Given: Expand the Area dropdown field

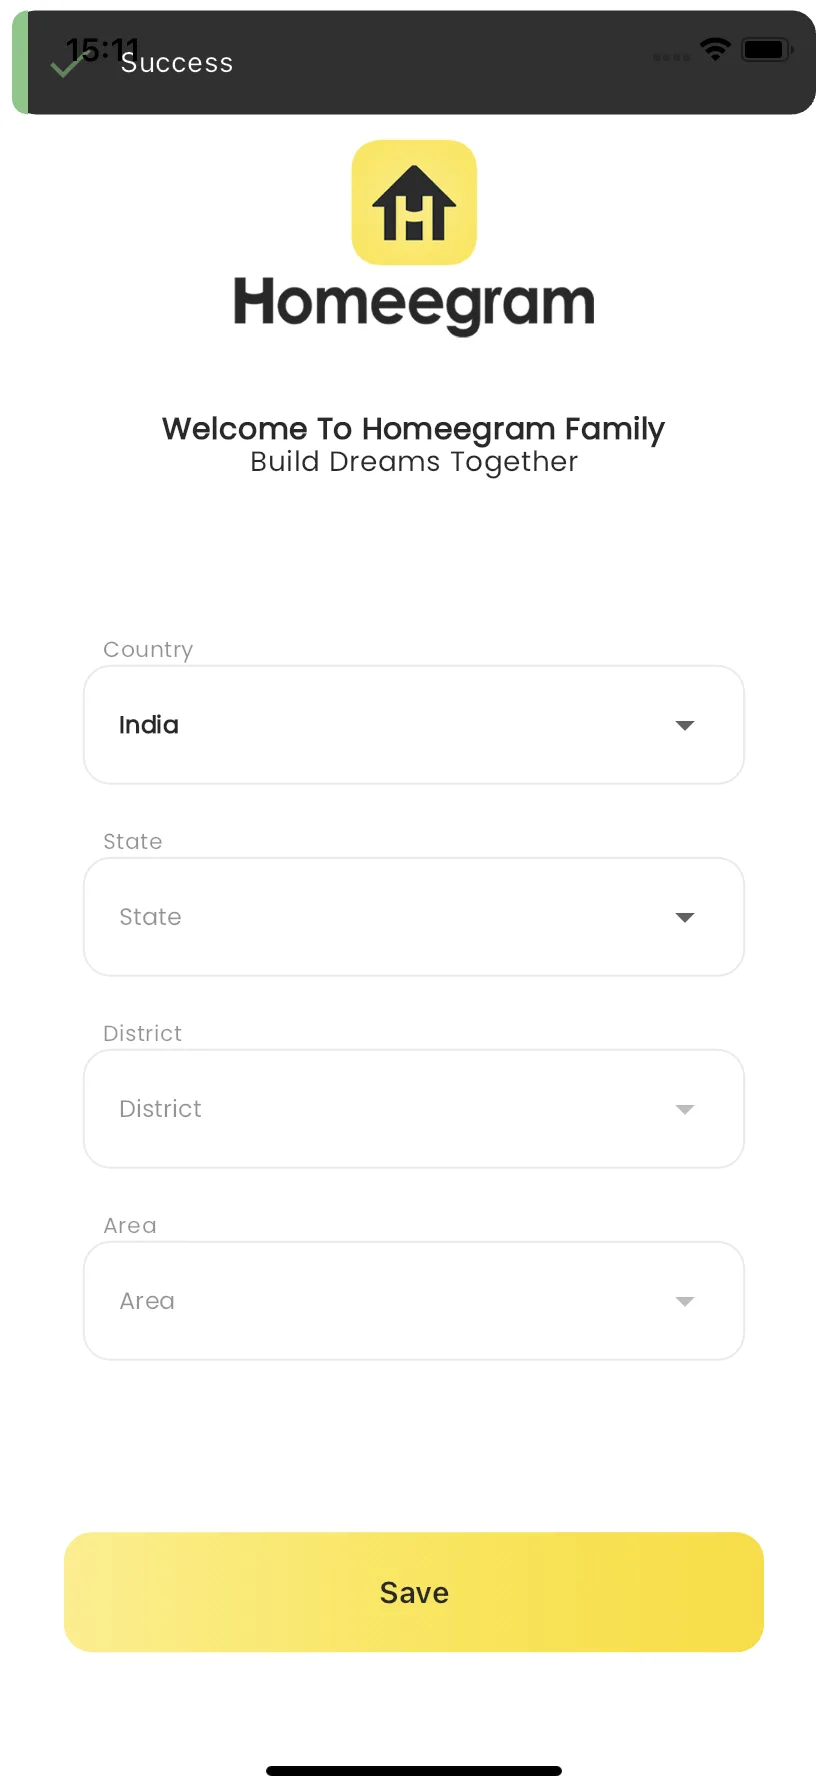Looking at the screenshot, I should click(x=414, y=1301).
